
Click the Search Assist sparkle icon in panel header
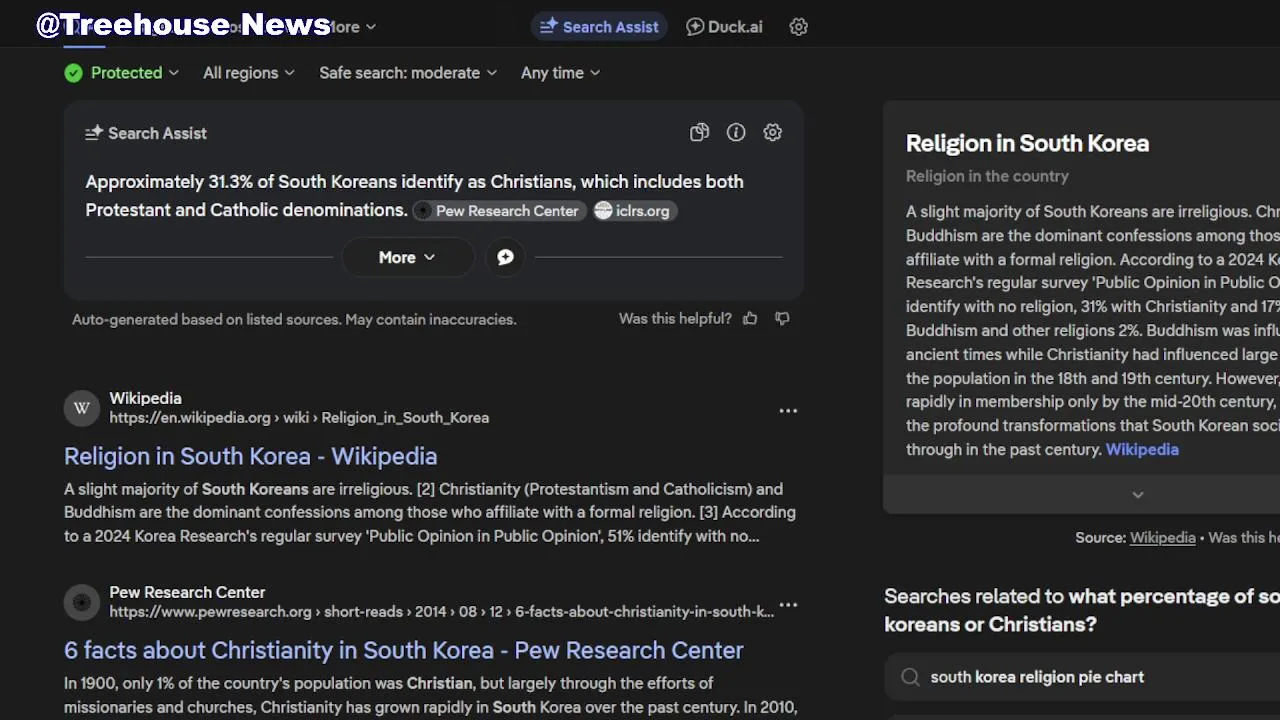(x=94, y=133)
